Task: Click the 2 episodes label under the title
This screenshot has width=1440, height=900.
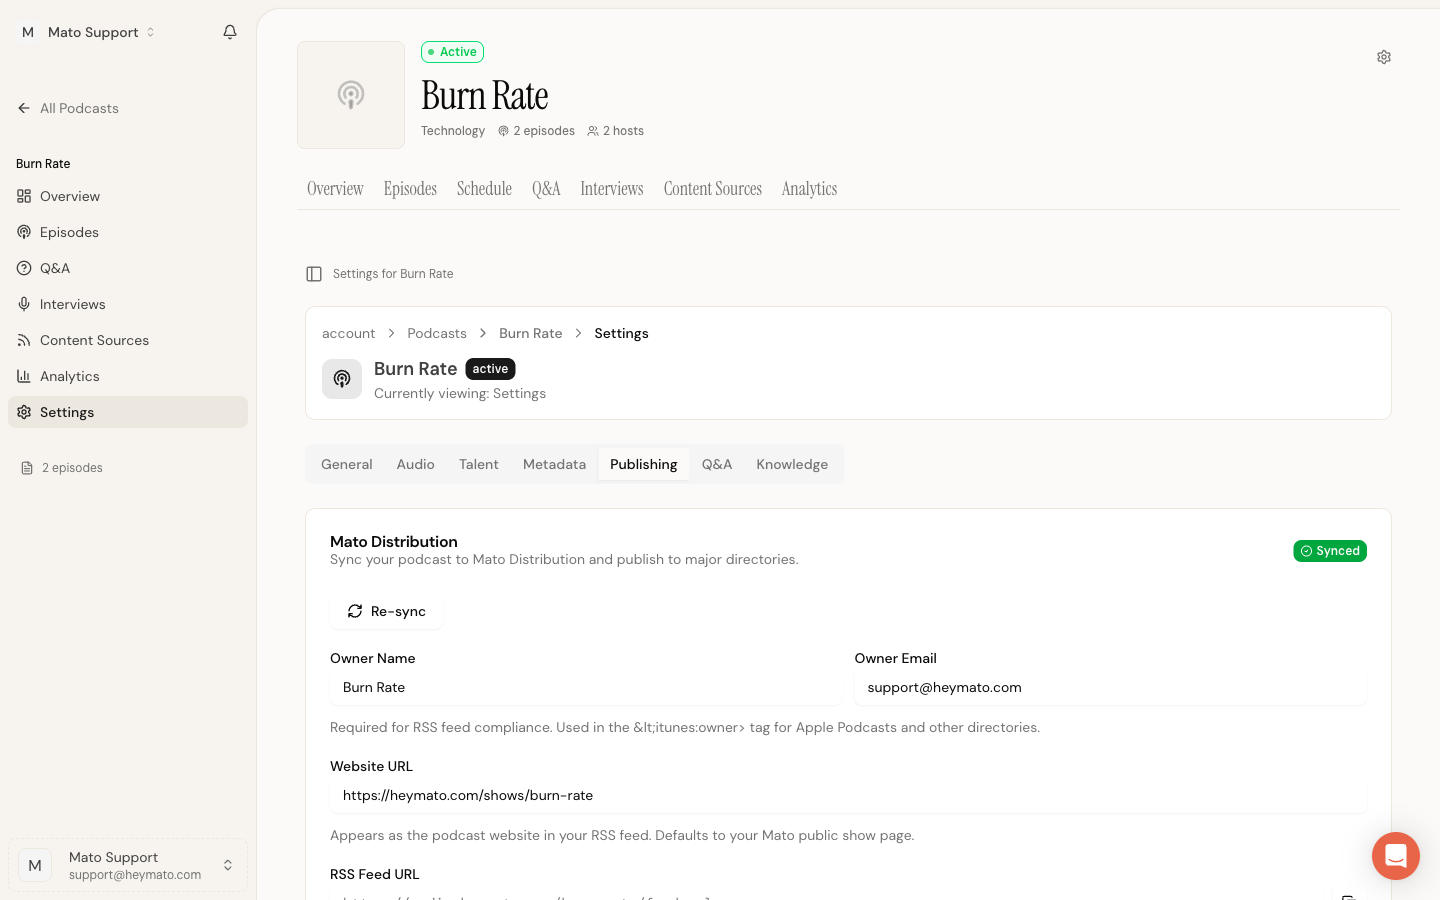Action: pyautogui.click(x=536, y=131)
